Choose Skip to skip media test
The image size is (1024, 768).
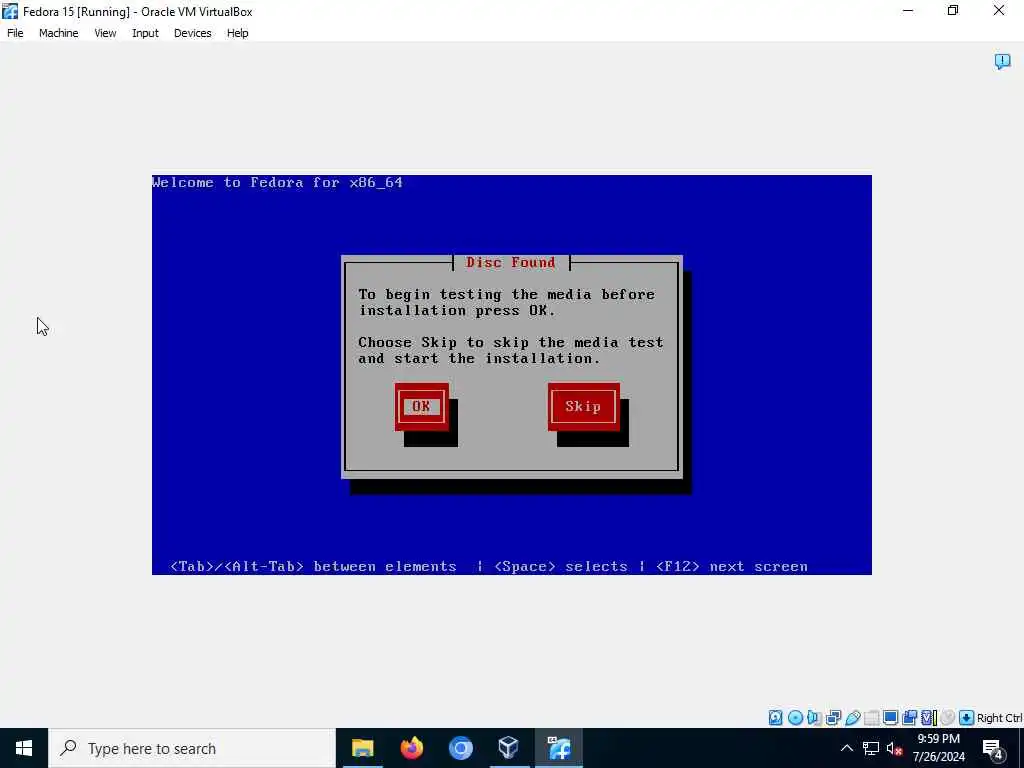click(583, 406)
